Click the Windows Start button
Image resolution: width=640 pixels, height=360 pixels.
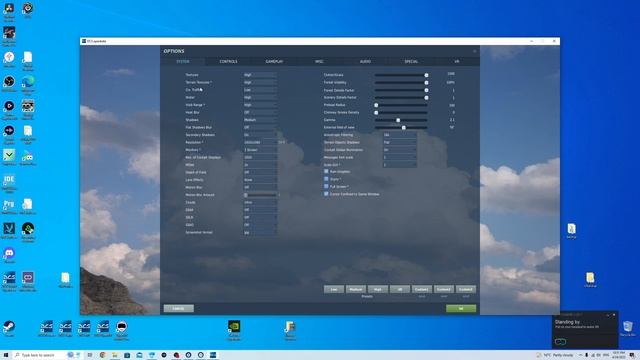[x=6, y=355]
